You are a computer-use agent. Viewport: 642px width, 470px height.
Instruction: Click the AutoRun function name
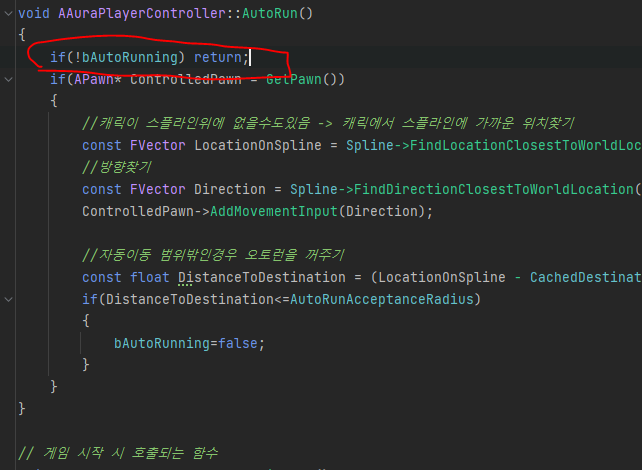(x=270, y=14)
